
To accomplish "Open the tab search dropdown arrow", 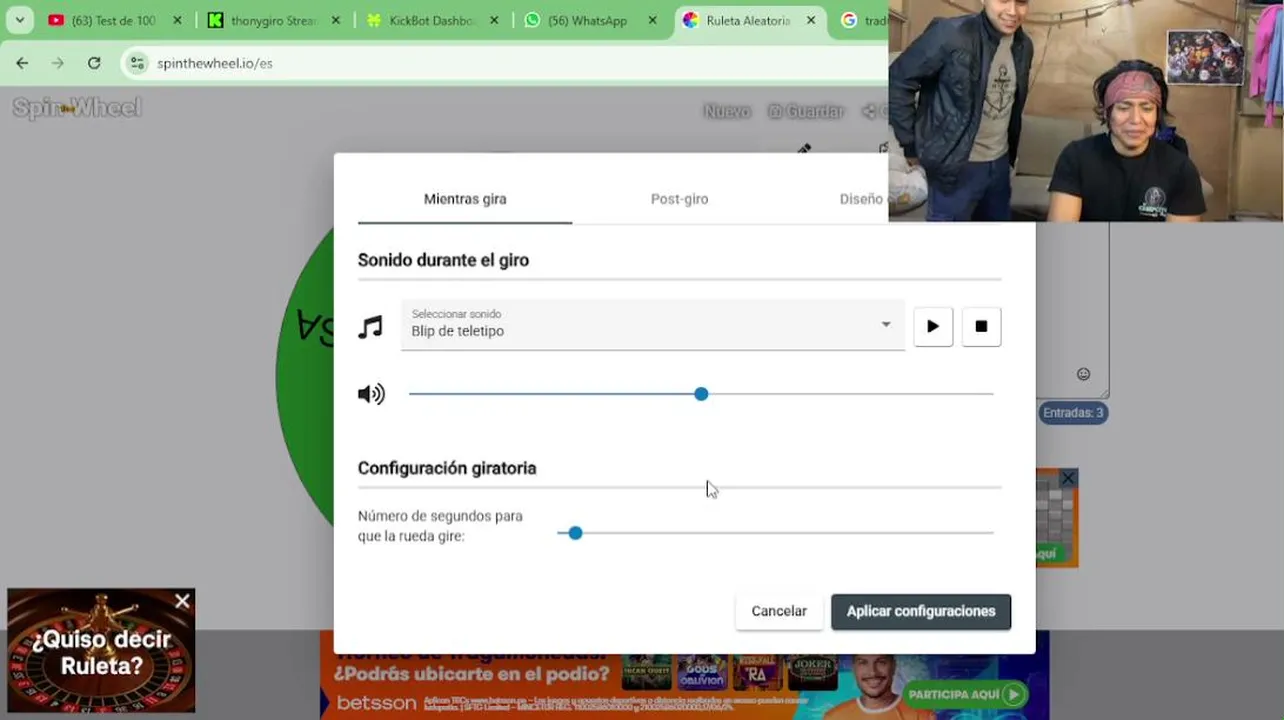I will (x=19, y=20).
